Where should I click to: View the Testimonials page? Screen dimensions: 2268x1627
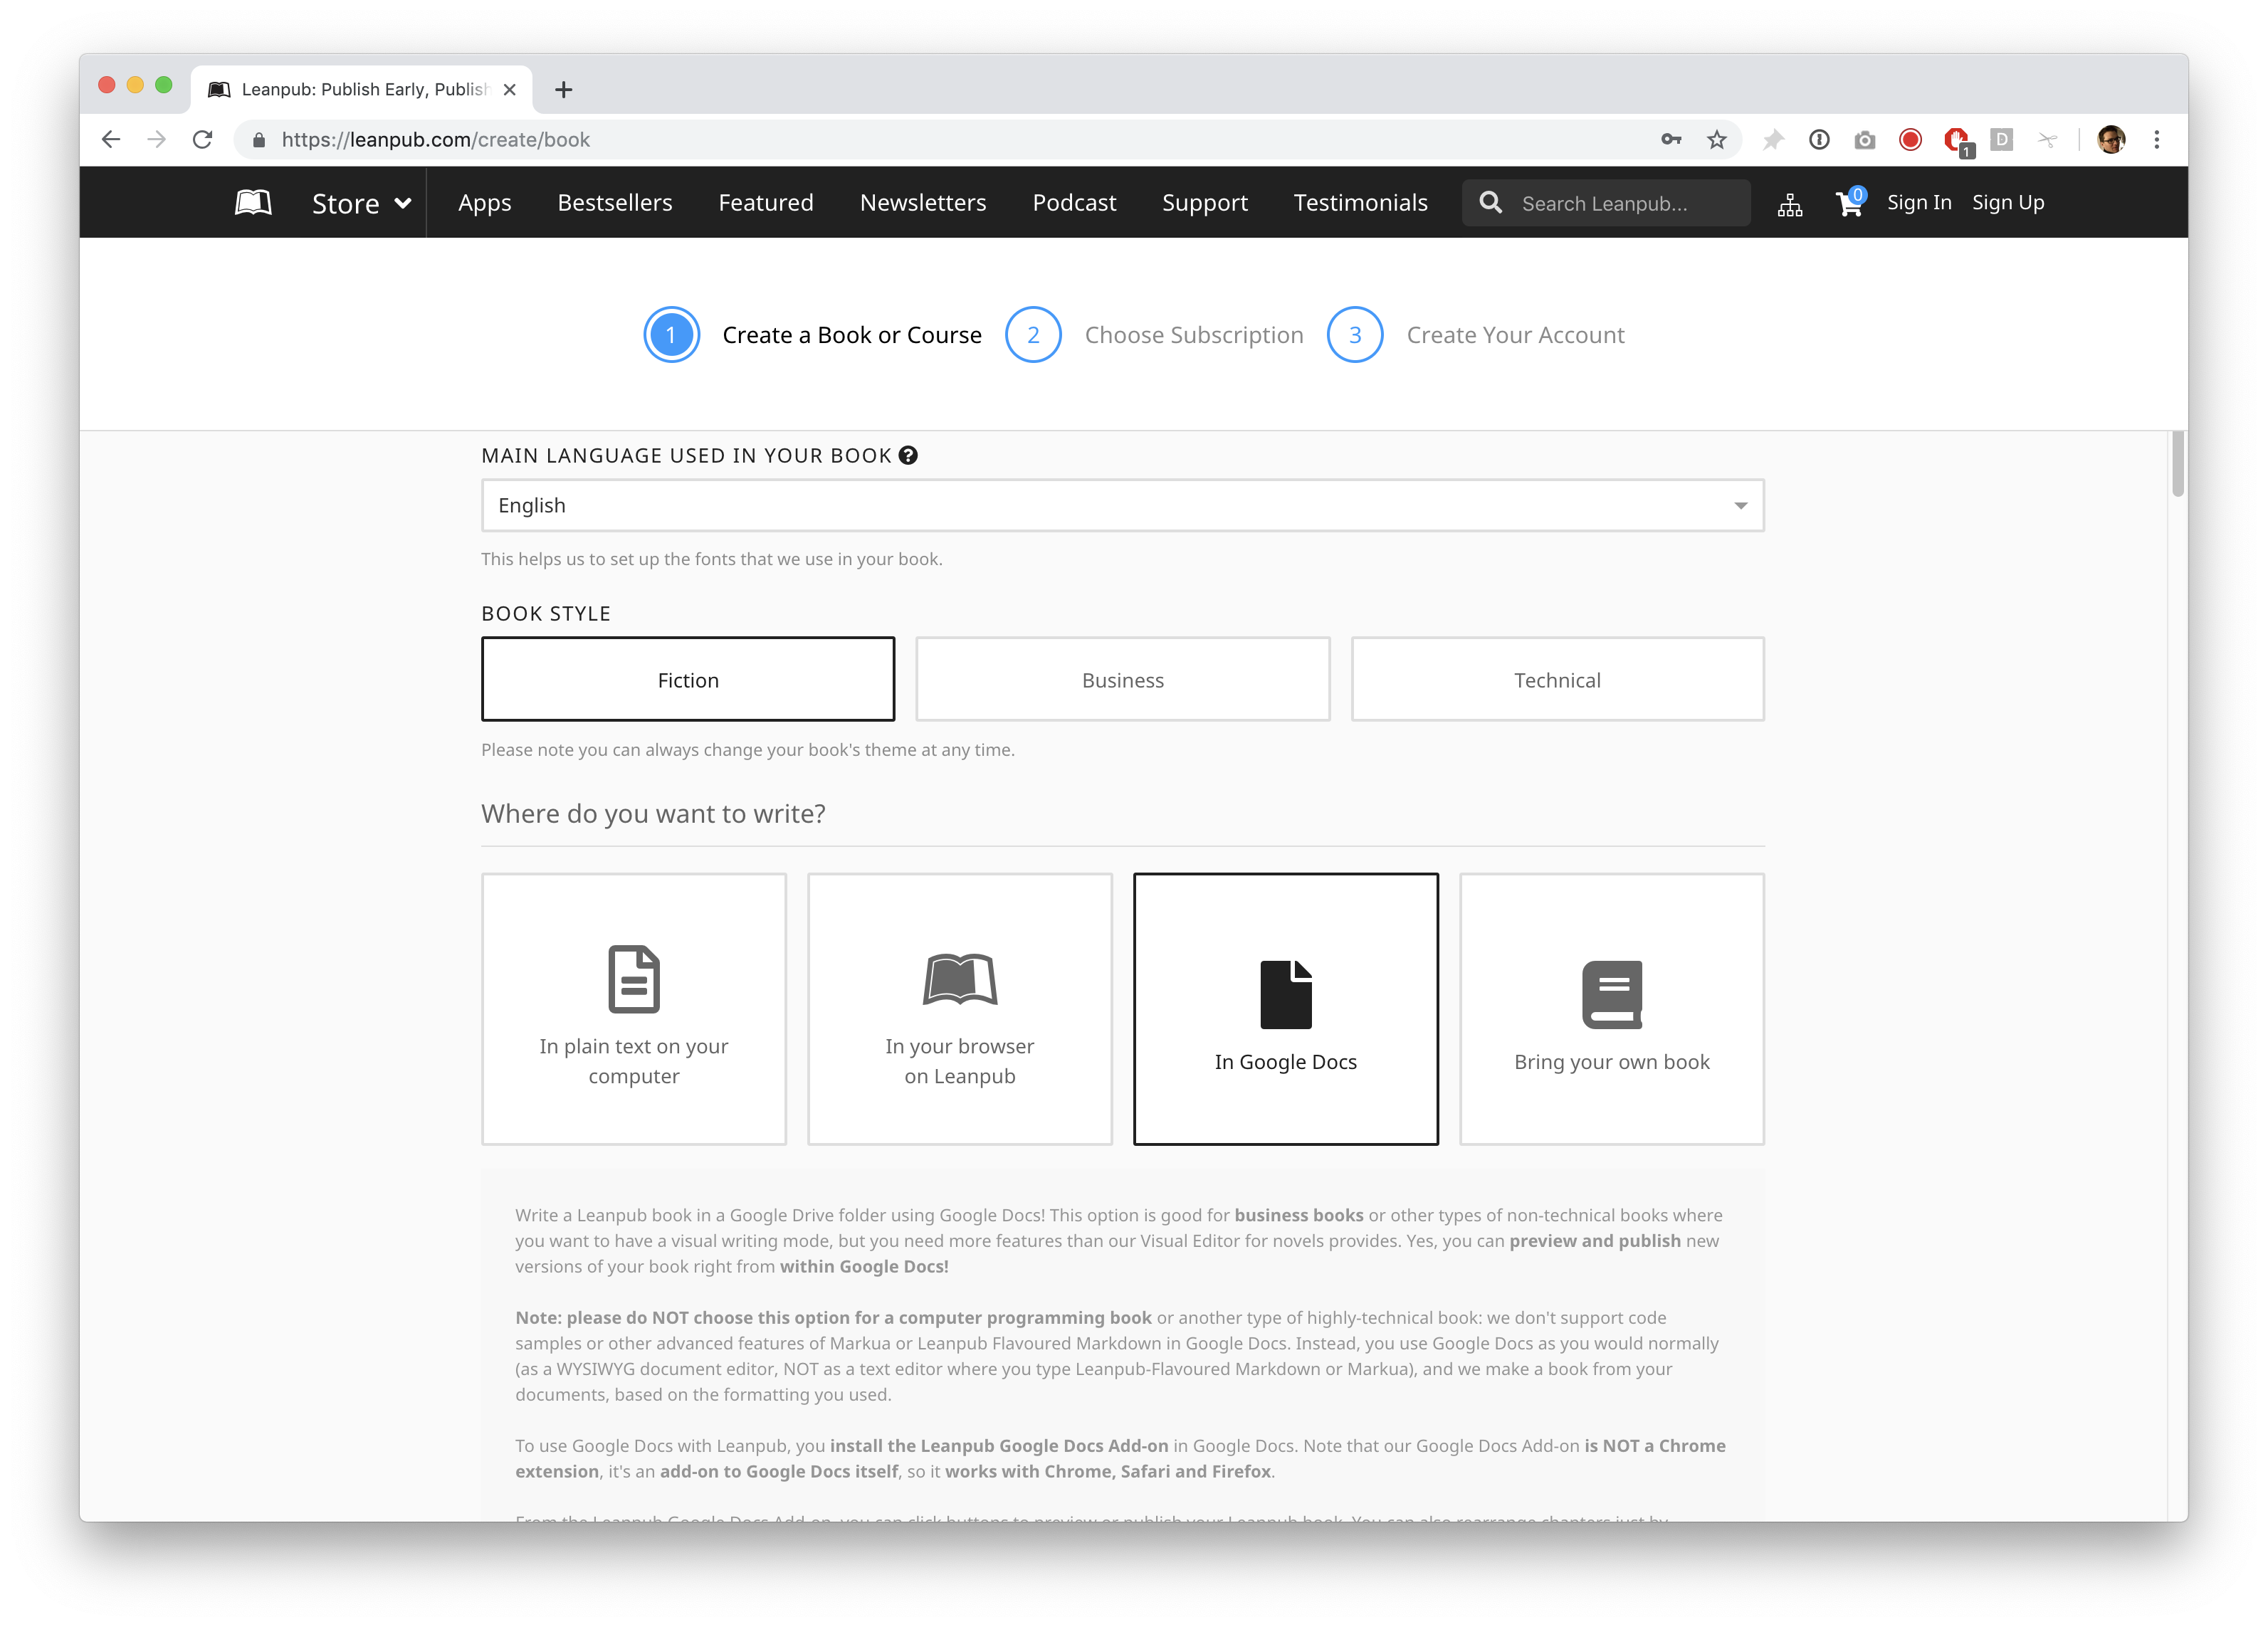click(x=1360, y=203)
